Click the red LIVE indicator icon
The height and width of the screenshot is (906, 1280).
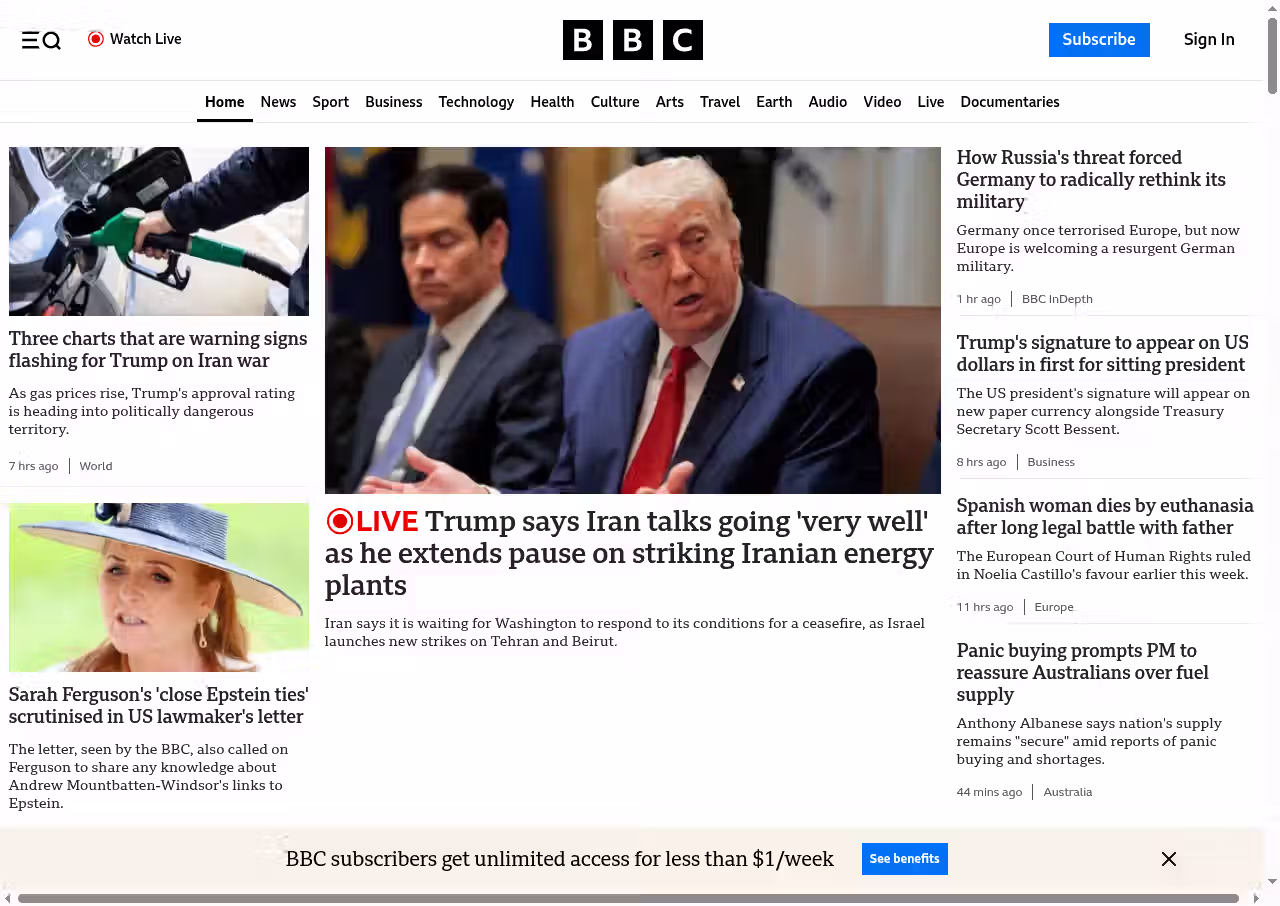(x=340, y=521)
